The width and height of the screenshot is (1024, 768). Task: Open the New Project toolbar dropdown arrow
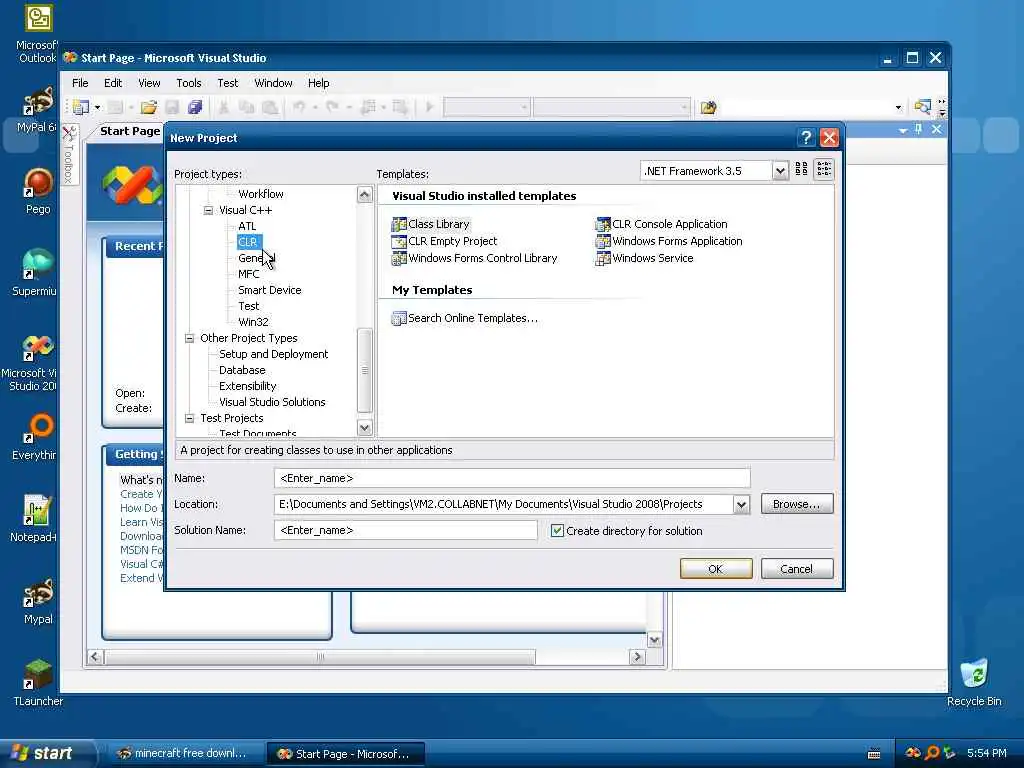pyautogui.click(x=97, y=107)
